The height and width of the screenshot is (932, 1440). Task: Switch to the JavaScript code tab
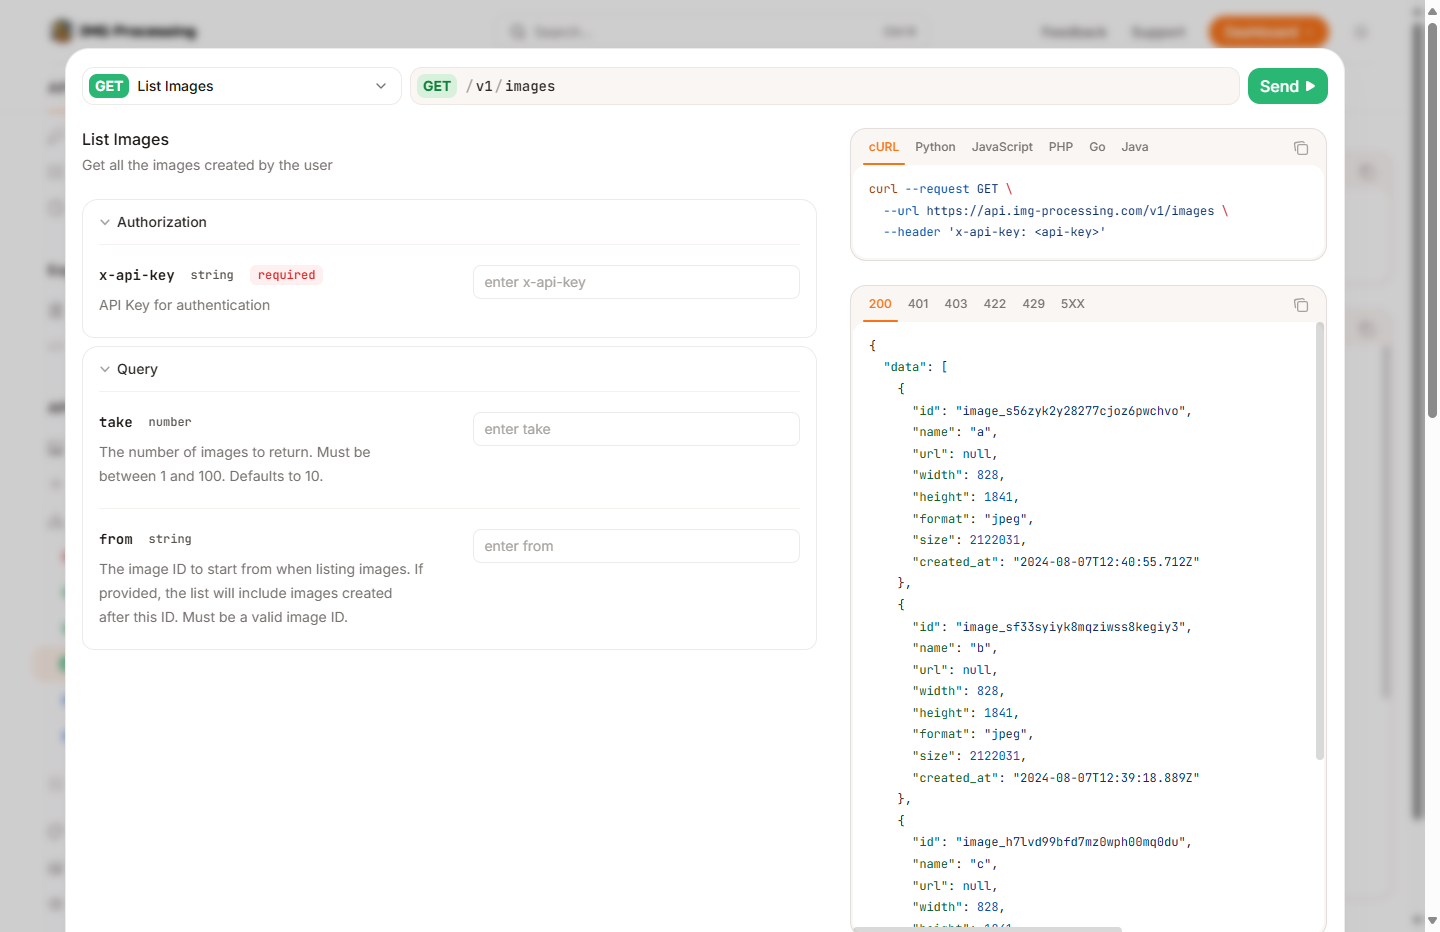coord(1002,147)
